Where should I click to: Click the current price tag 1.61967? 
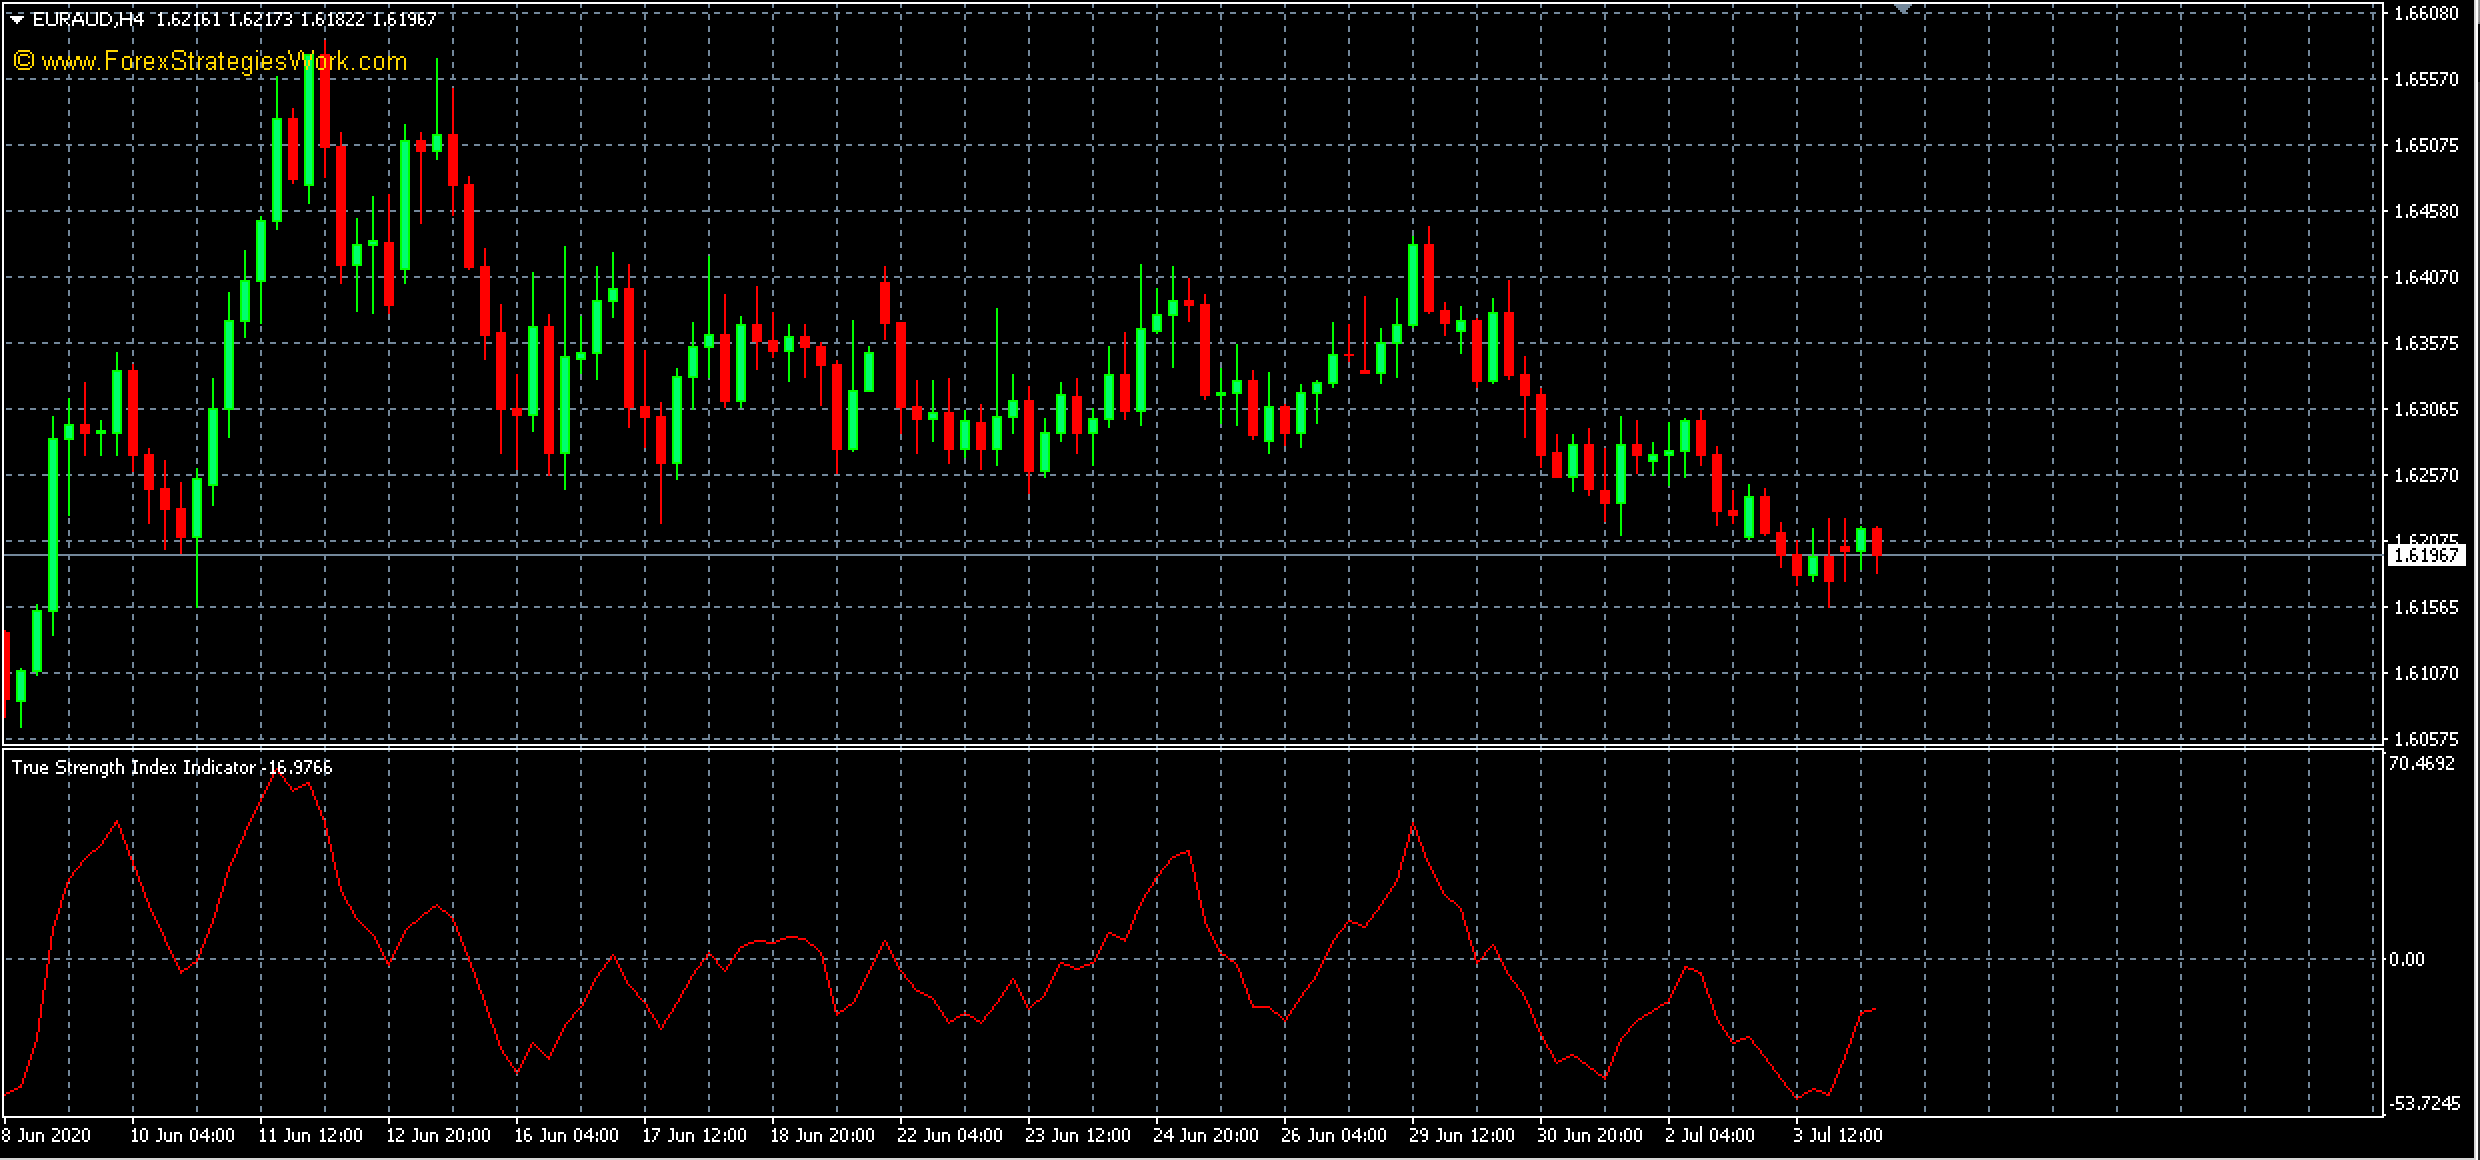2427,555
